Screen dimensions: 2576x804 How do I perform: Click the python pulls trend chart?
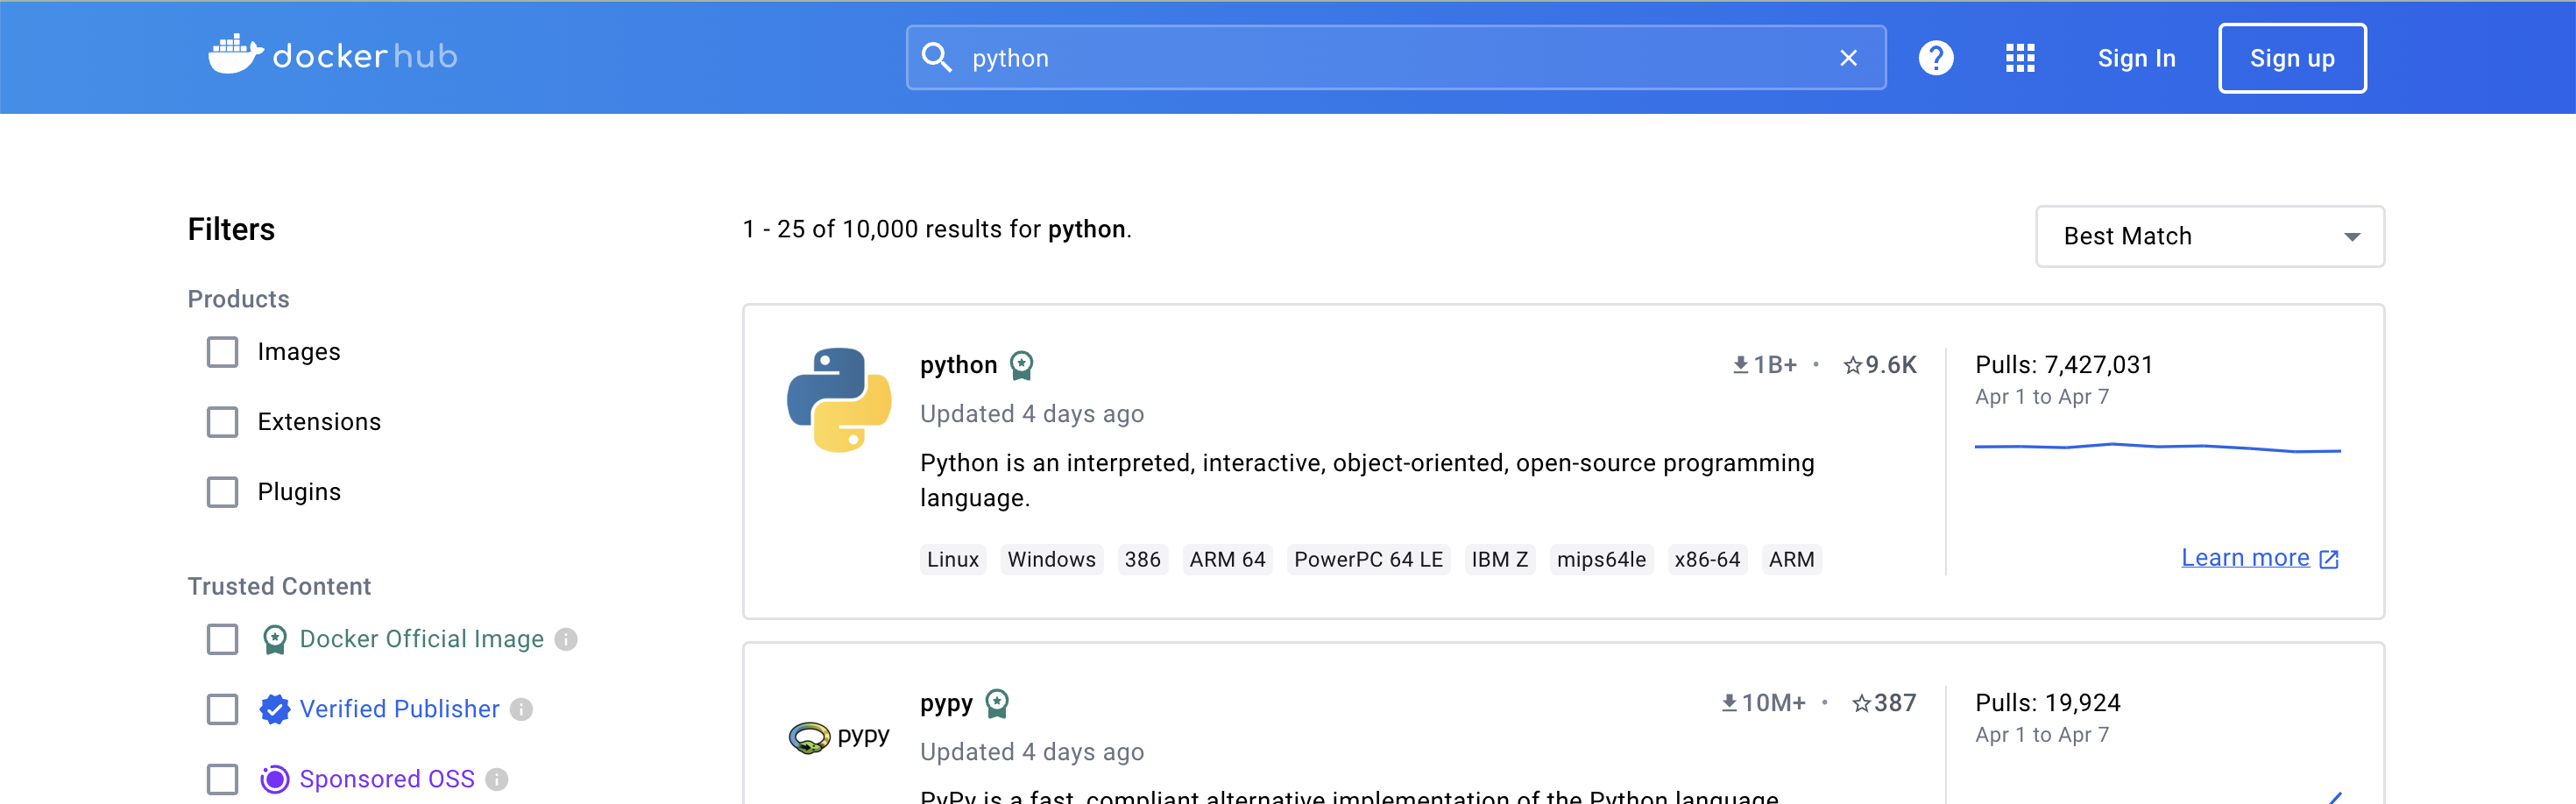point(2158,447)
